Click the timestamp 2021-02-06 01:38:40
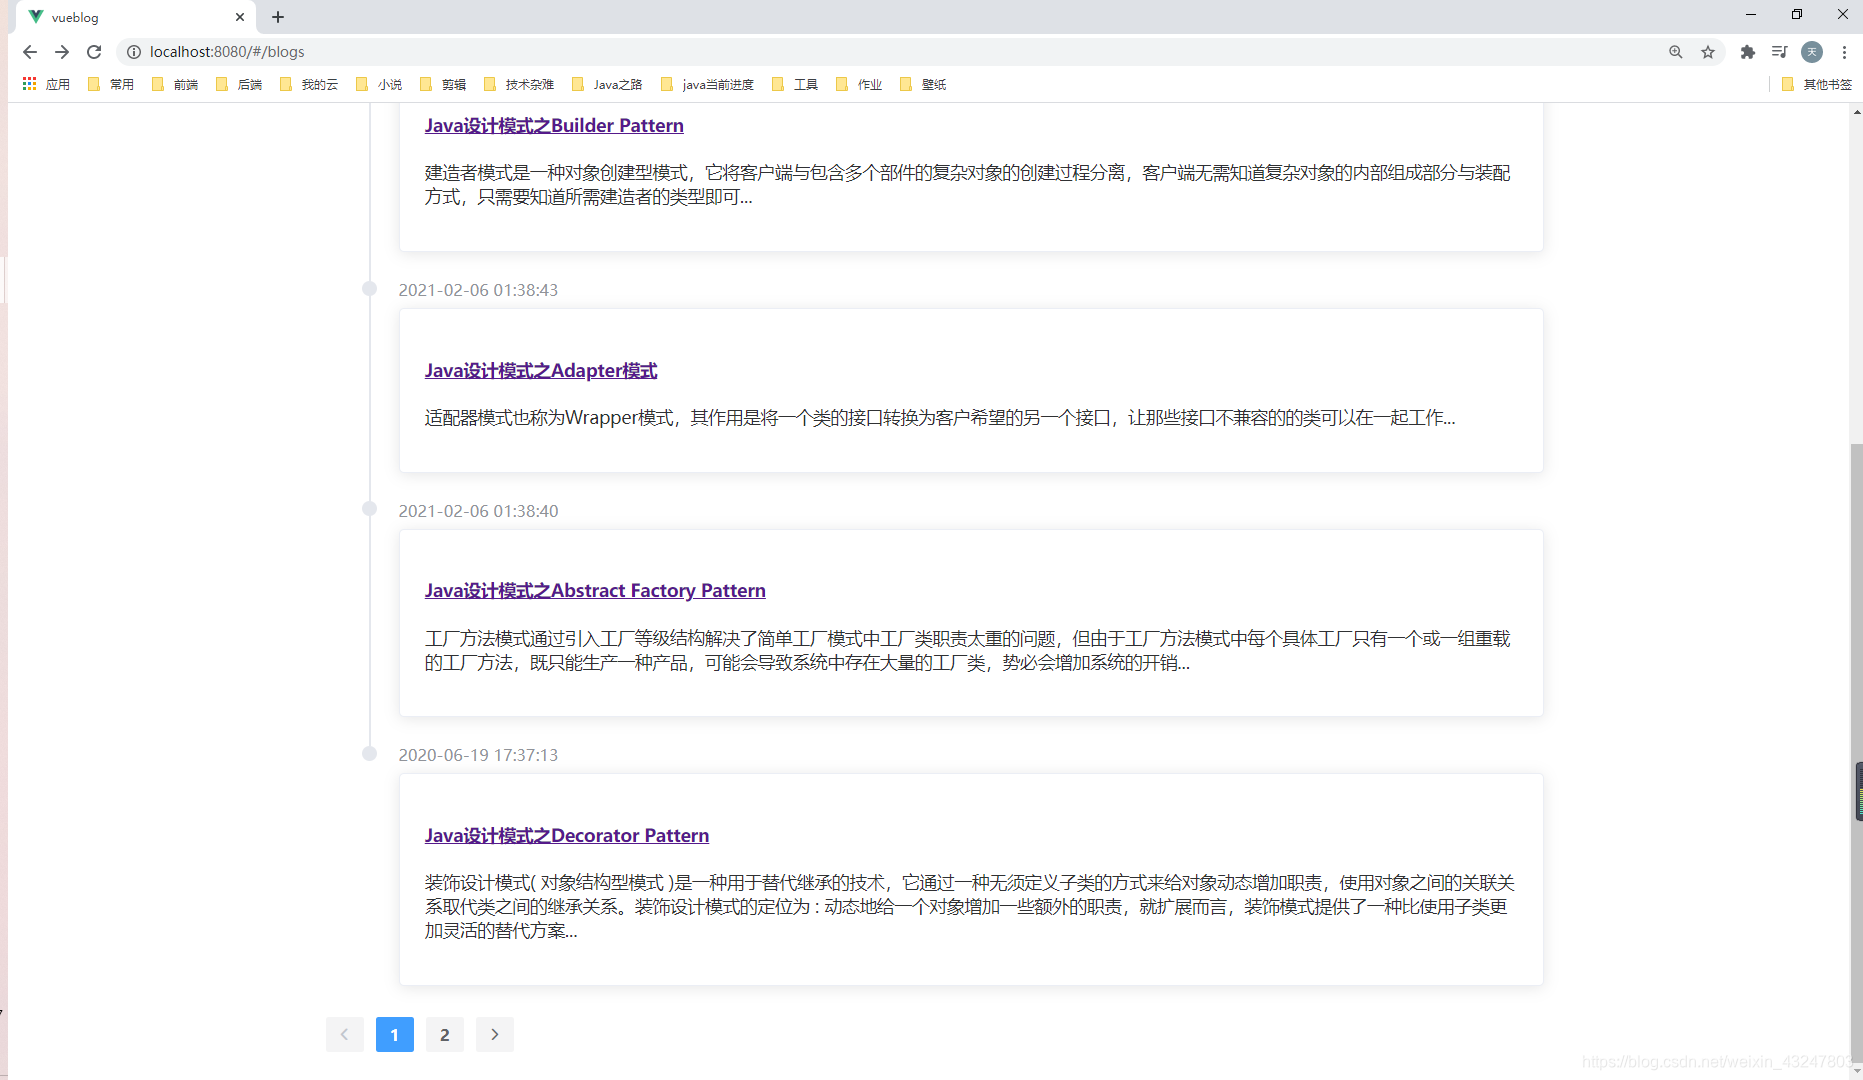The width and height of the screenshot is (1863, 1080). coord(478,511)
